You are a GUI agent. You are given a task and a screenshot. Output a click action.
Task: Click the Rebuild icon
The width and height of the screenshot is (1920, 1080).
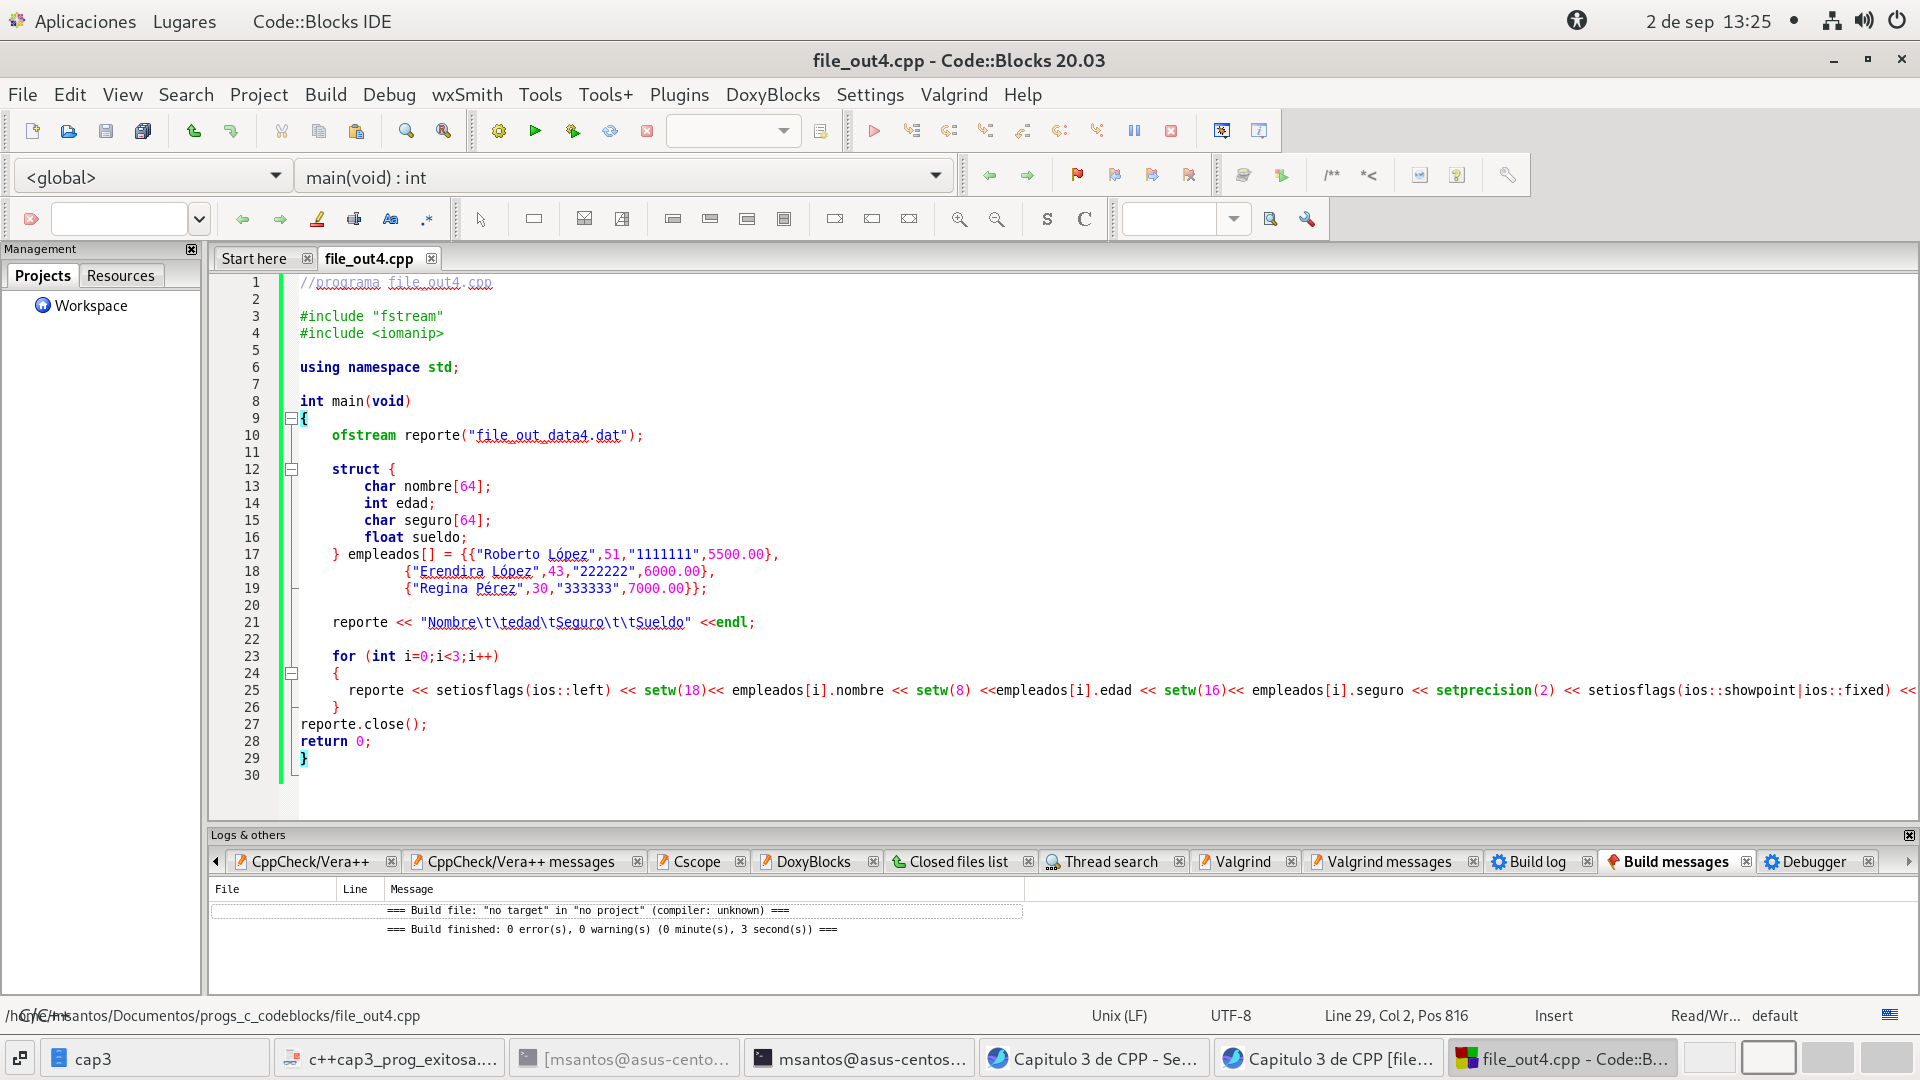coord(610,131)
